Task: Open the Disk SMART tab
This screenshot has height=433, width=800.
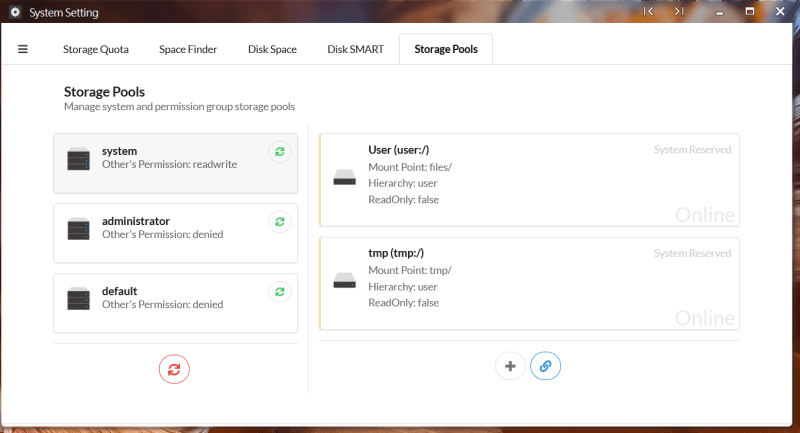Action: coord(356,49)
